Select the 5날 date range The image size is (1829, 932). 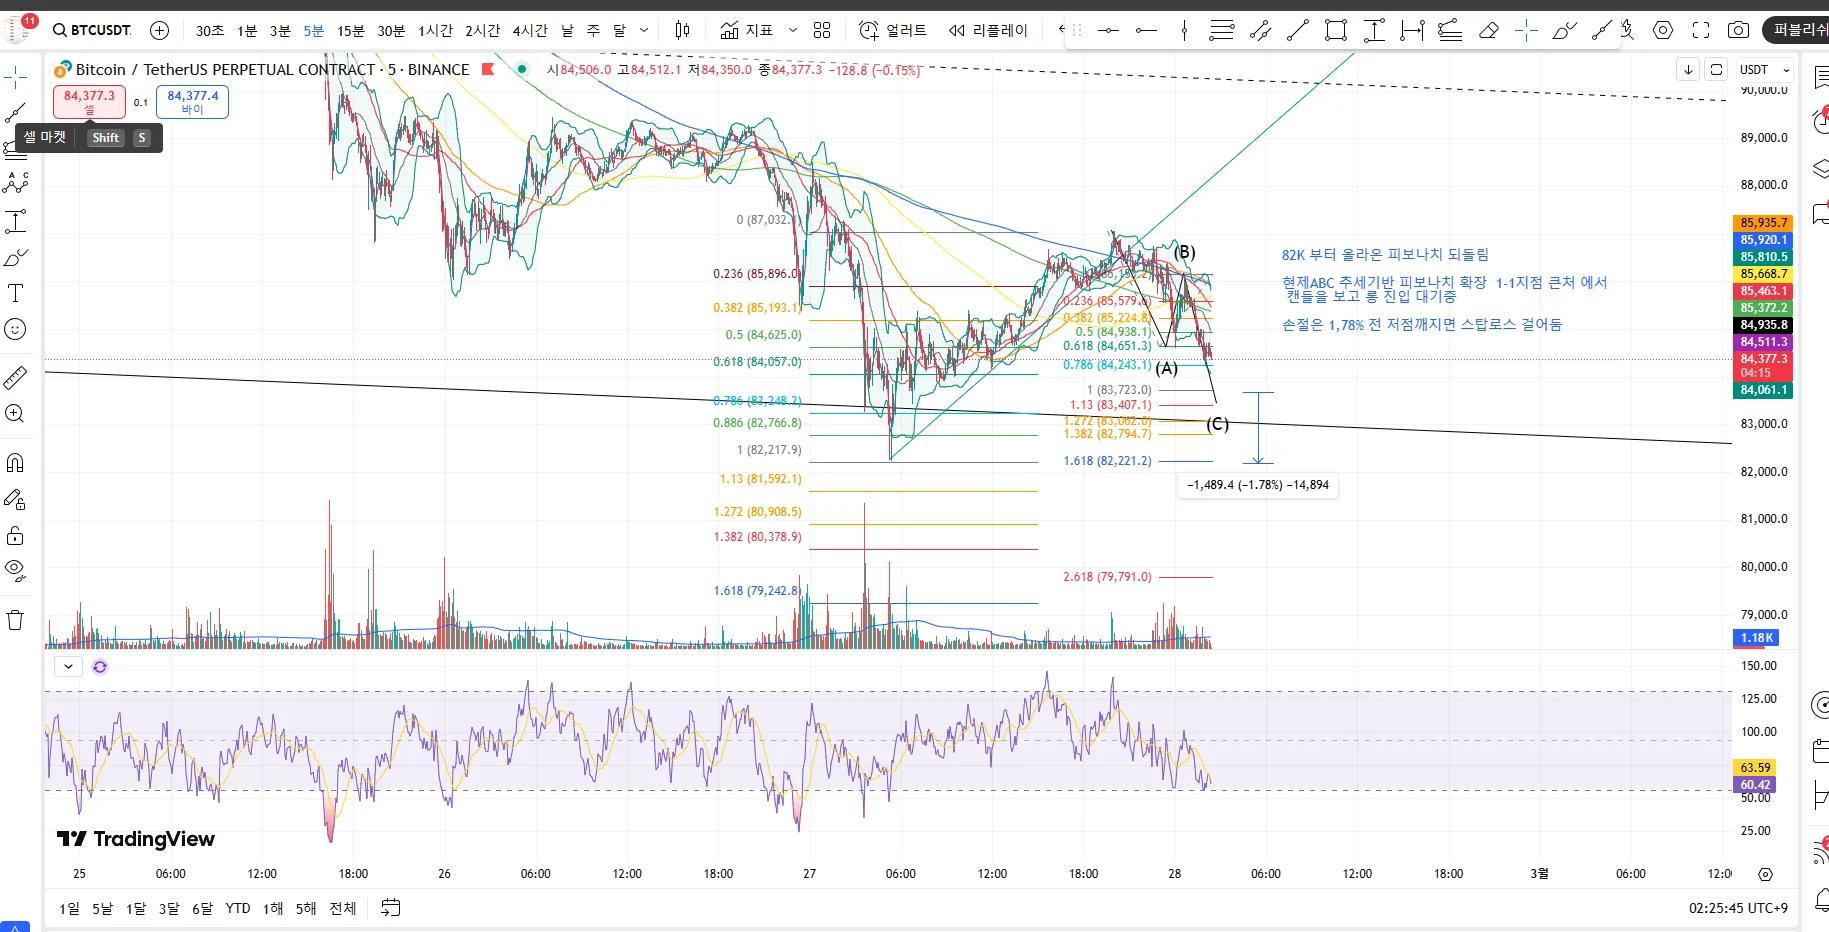tap(103, 908)
